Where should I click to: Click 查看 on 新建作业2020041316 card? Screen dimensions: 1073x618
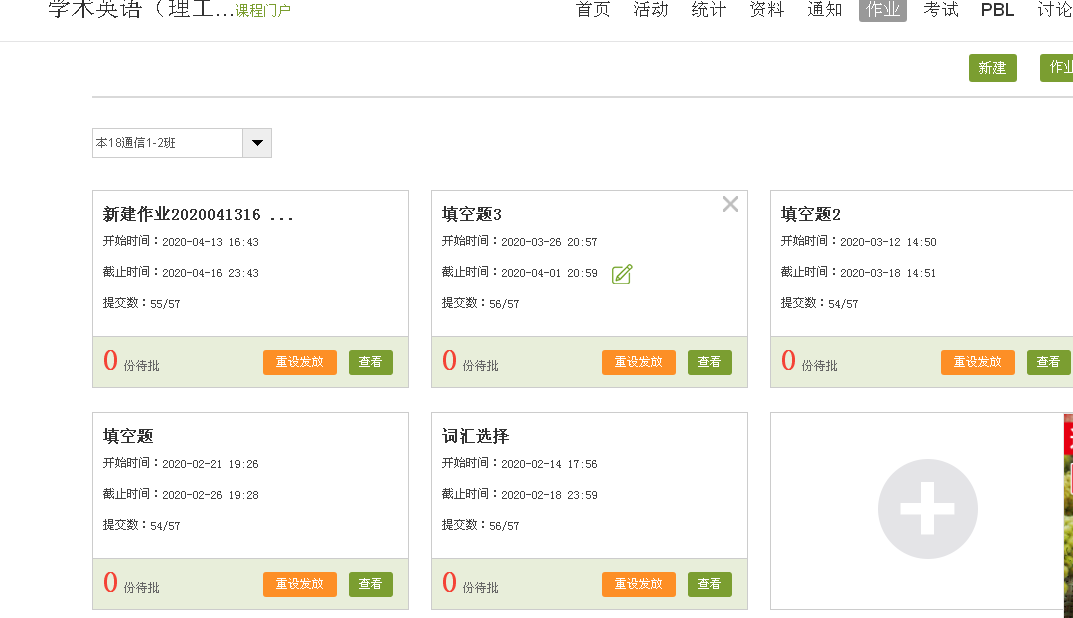(x=370, y=362)
